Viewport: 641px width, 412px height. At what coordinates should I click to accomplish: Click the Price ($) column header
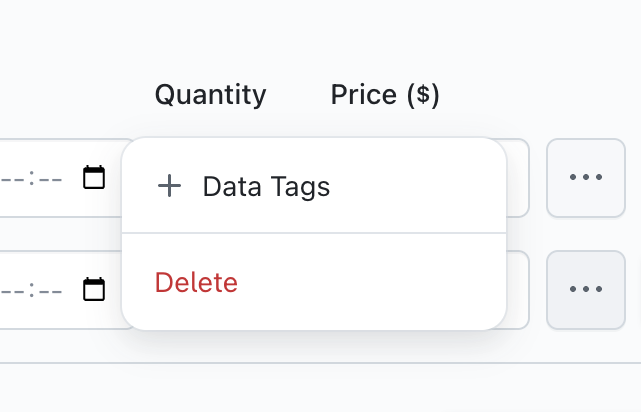tap(385, 95)
